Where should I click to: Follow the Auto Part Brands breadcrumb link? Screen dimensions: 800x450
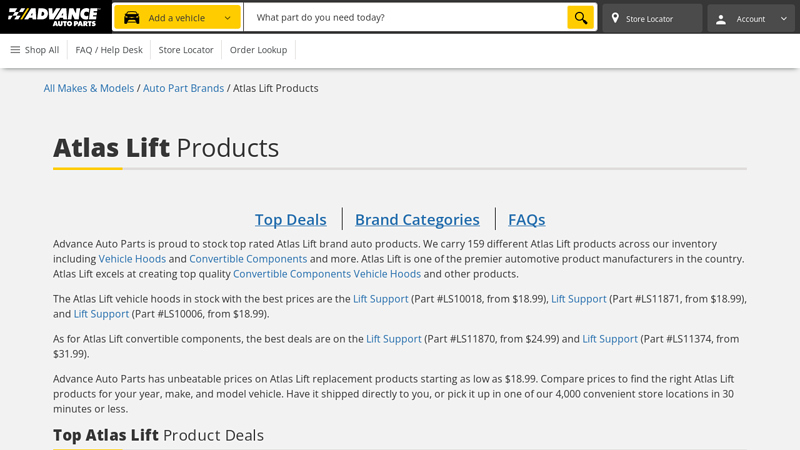[183, 88]
